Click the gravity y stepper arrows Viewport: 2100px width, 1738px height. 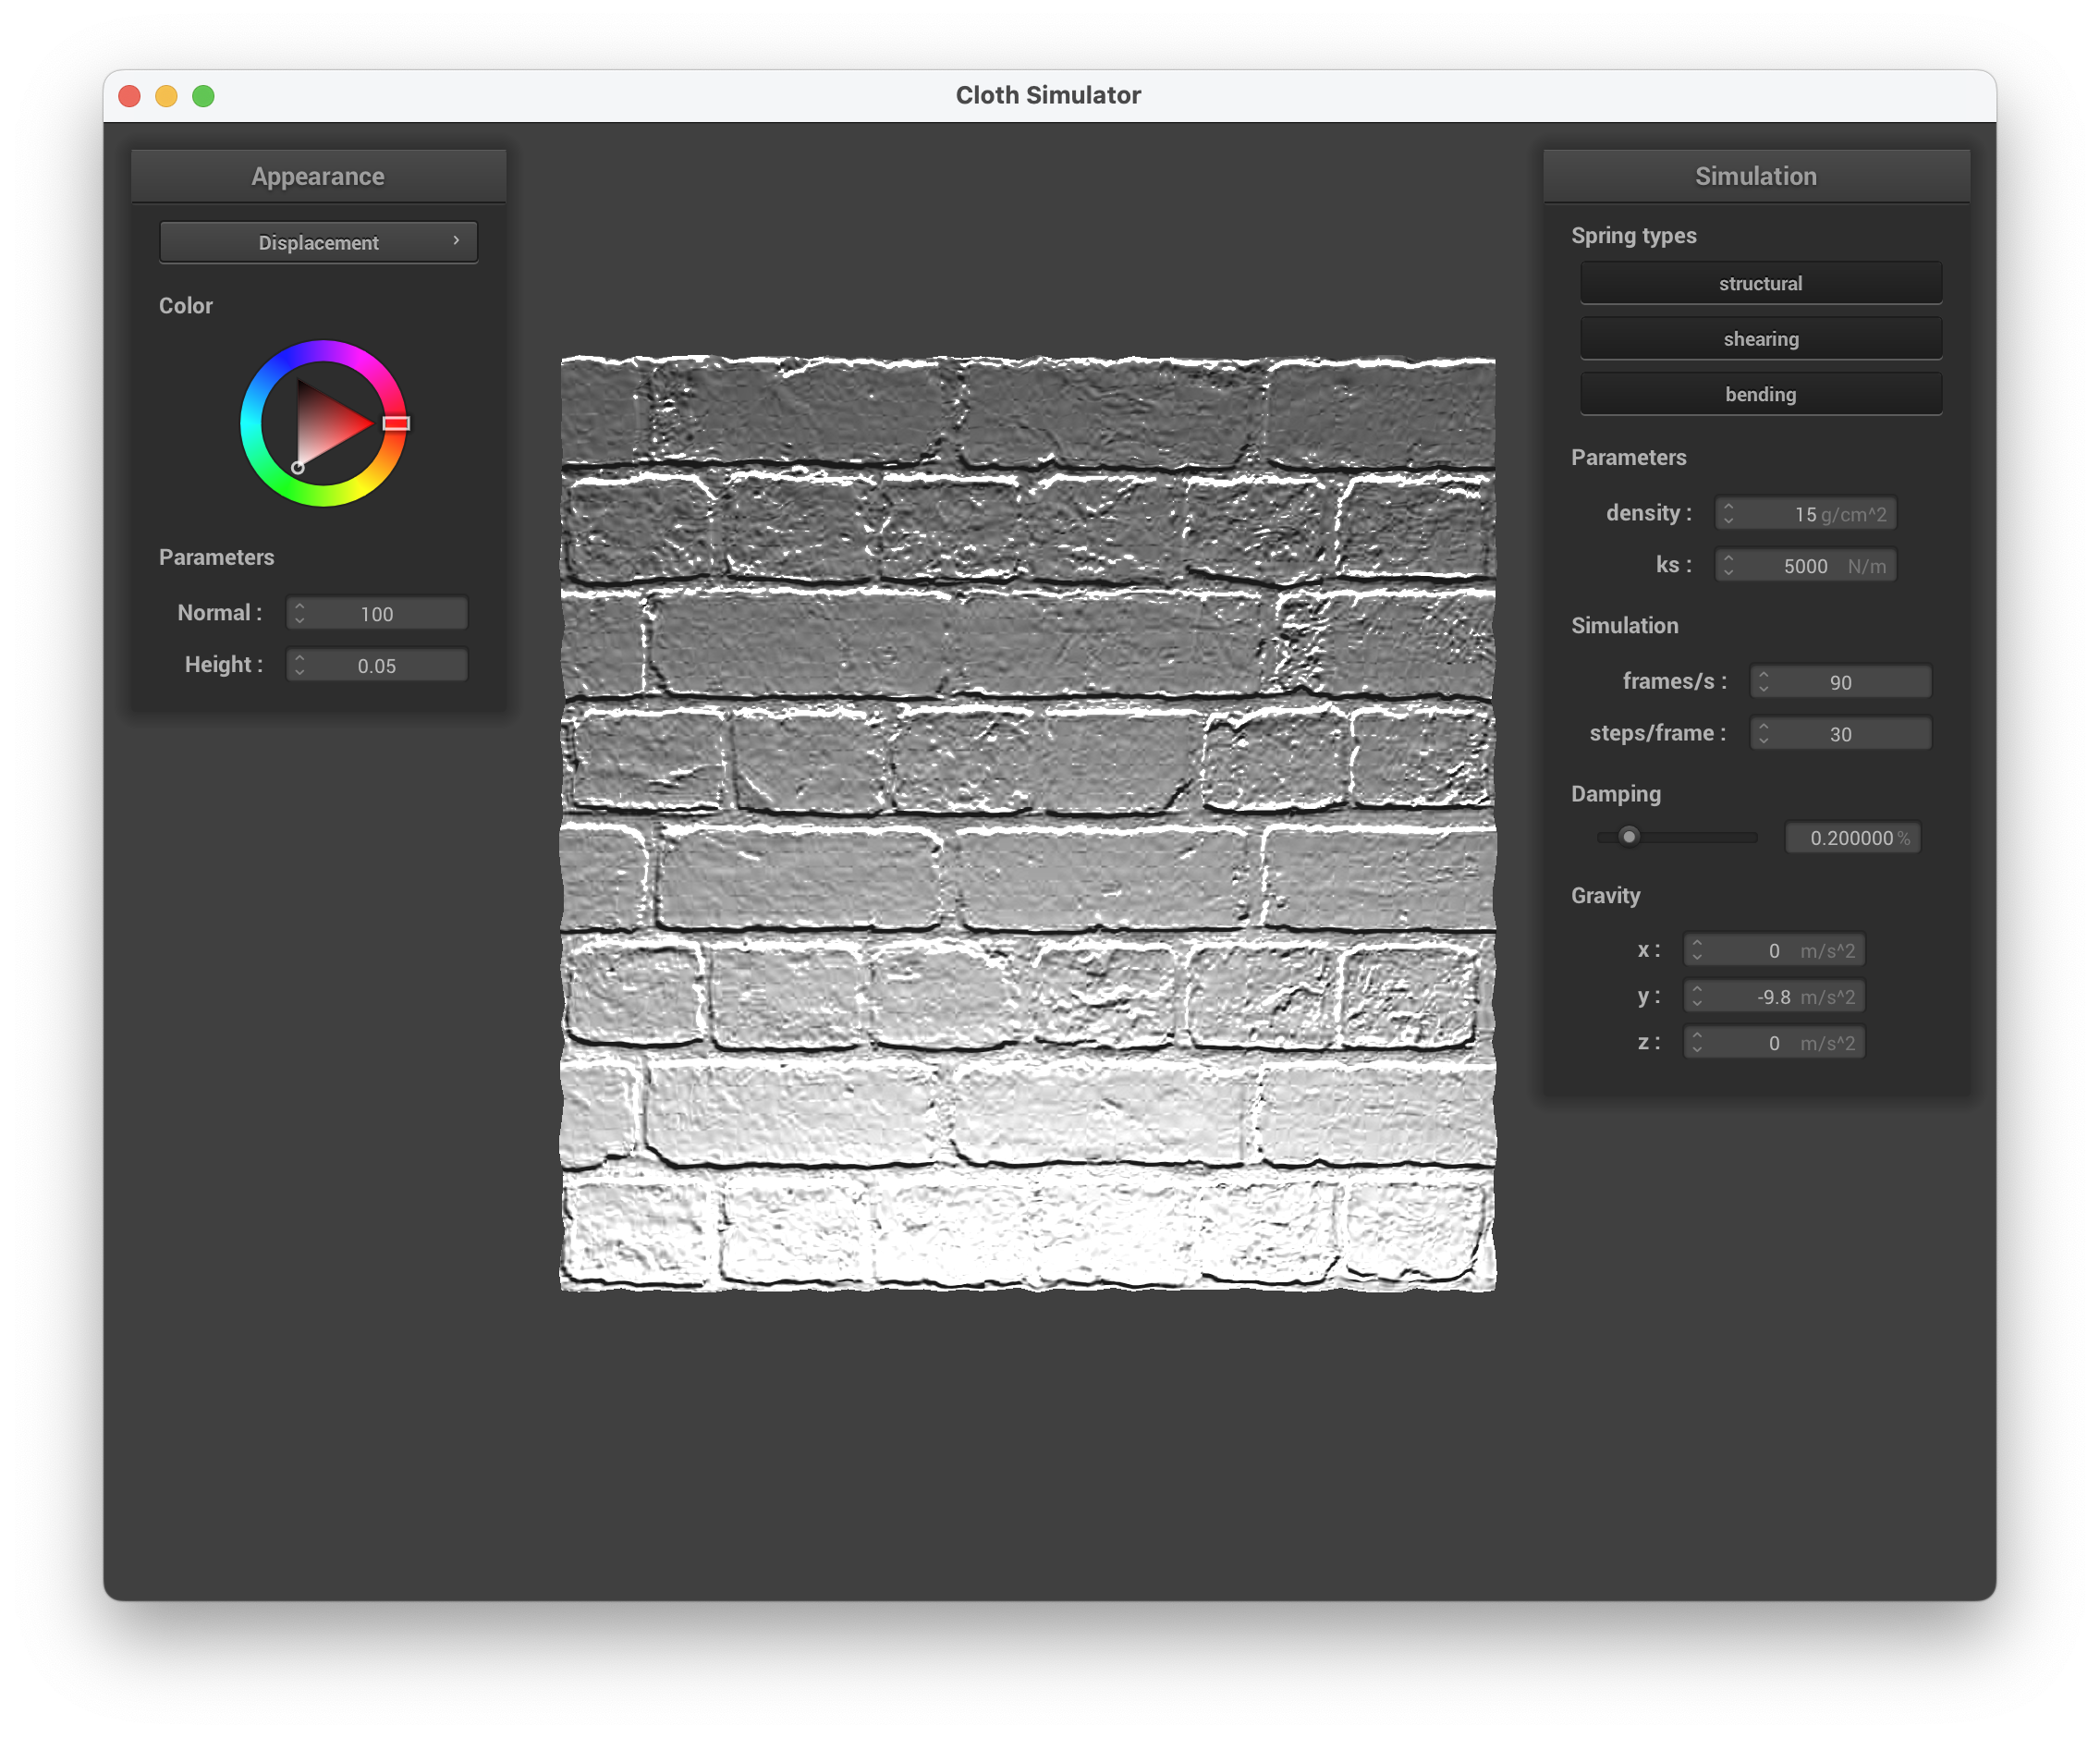[1697, 997]
